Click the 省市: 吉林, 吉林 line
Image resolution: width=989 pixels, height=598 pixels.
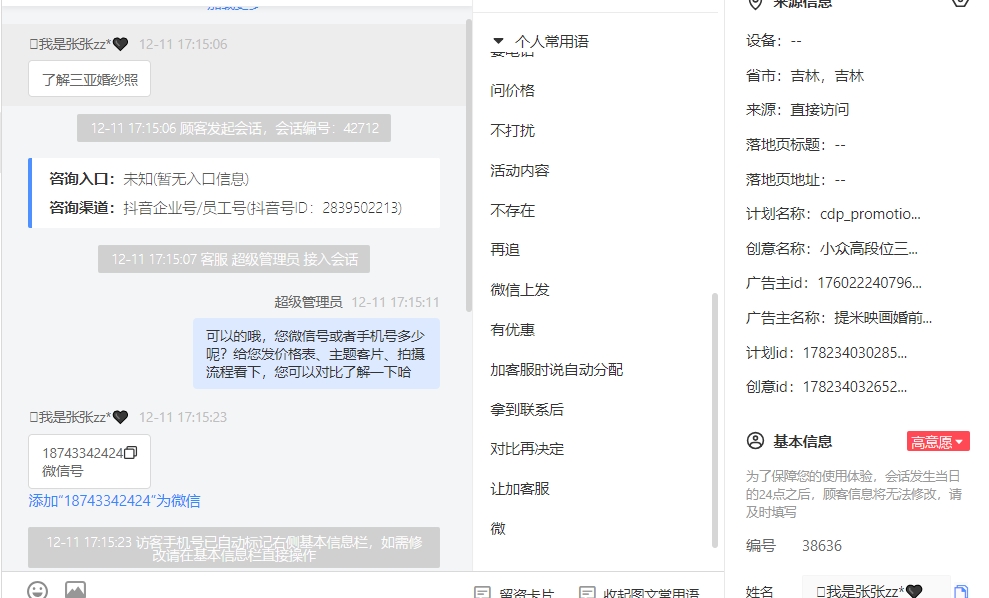[805, 76]
